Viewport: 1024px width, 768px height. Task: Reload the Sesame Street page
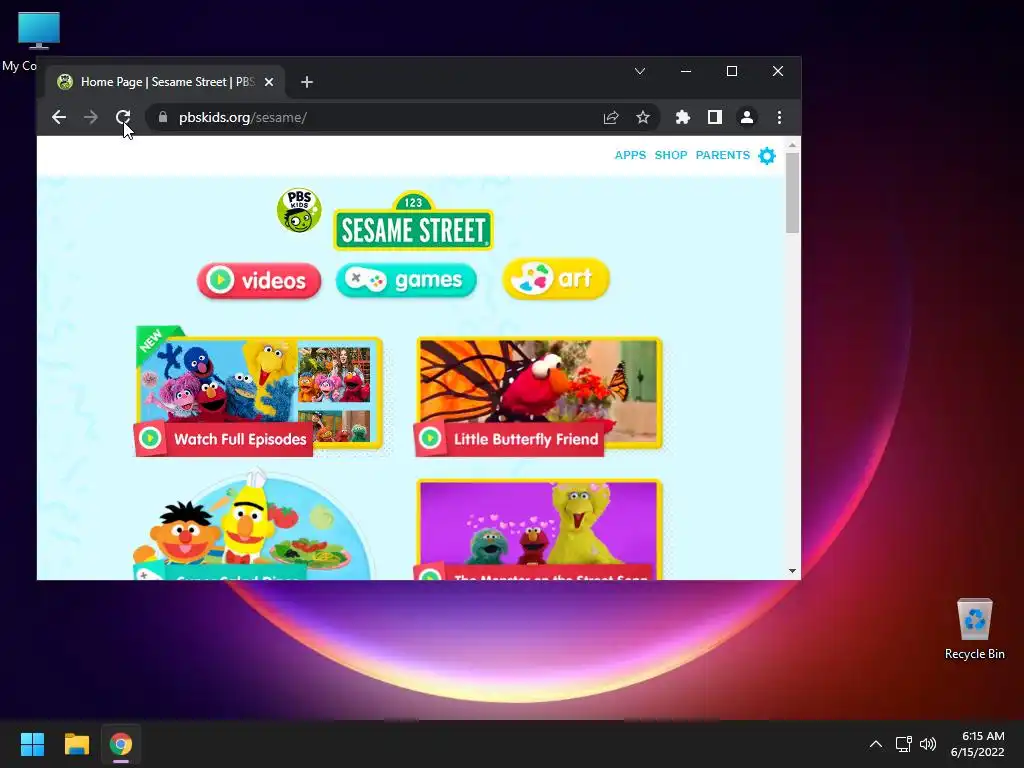point(123,118)
